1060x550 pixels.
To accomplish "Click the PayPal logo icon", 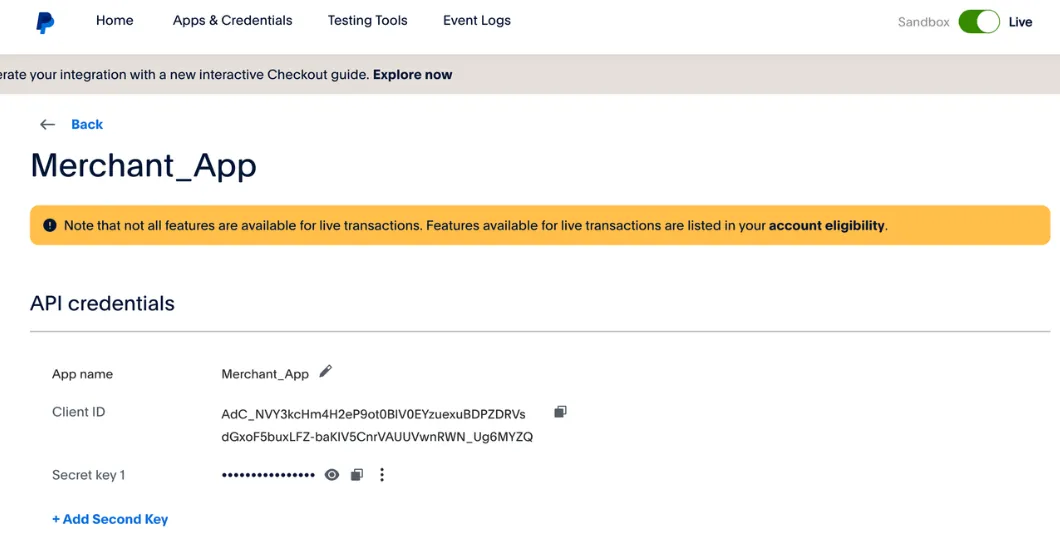I will (x=45, y=22).
